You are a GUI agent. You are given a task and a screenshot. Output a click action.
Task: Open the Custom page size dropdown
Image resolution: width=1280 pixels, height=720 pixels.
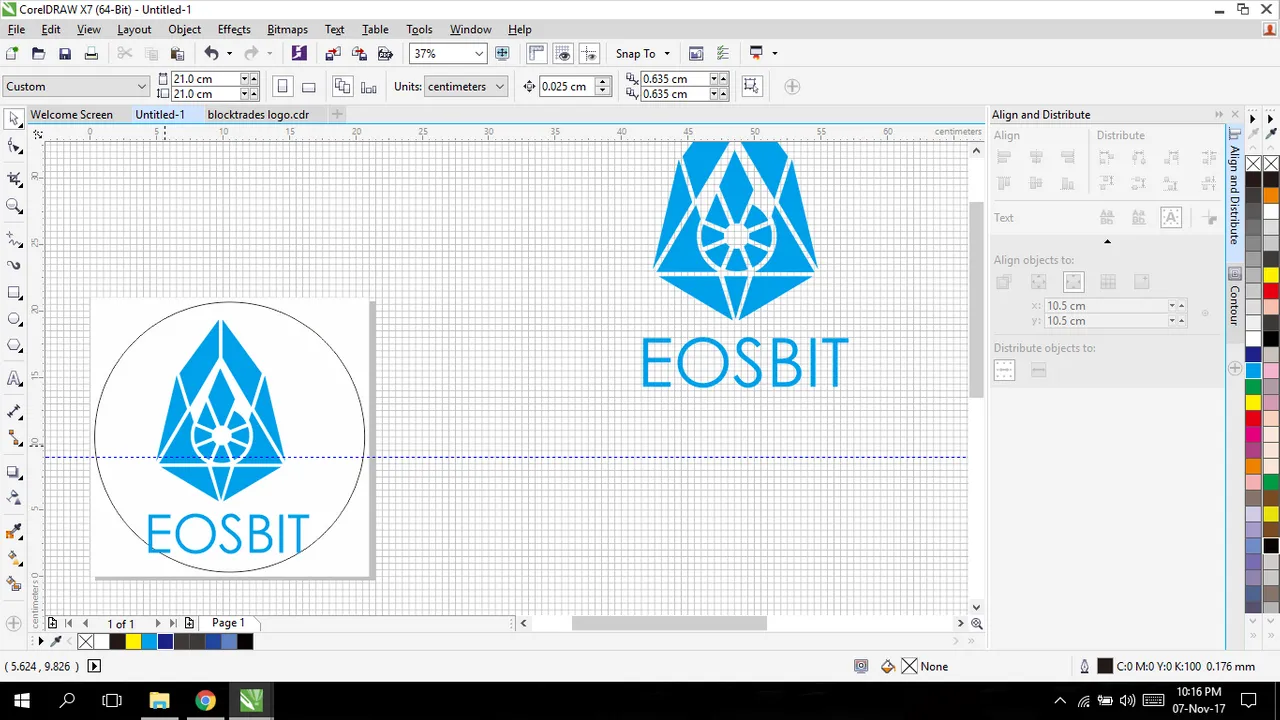[141, 86]
